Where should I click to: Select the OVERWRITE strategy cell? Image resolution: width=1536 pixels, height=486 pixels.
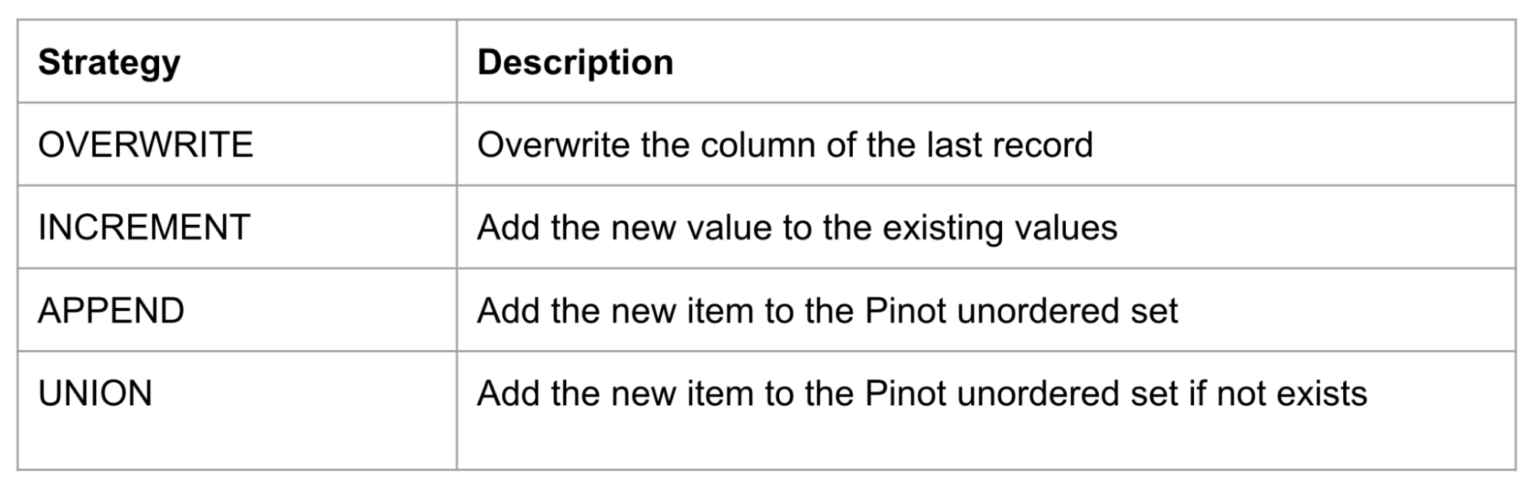click(x=145, y=146)
